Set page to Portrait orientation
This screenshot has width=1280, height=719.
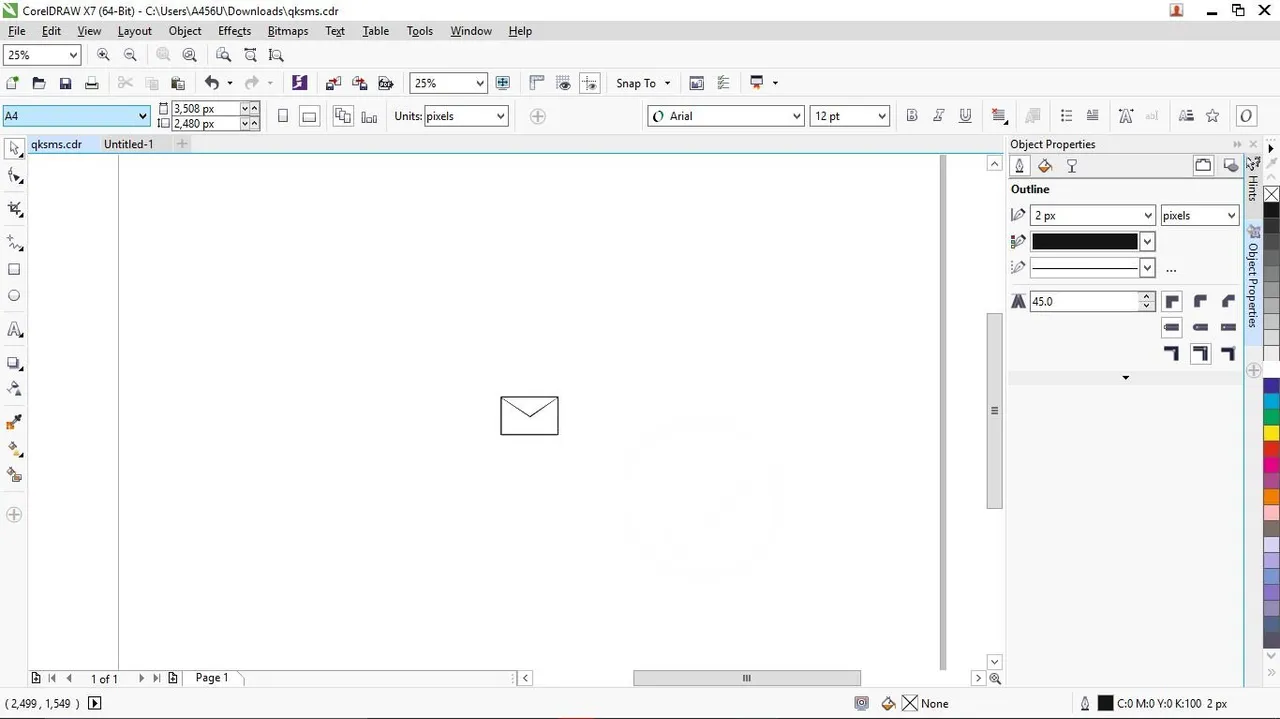[x=283, y=116]
